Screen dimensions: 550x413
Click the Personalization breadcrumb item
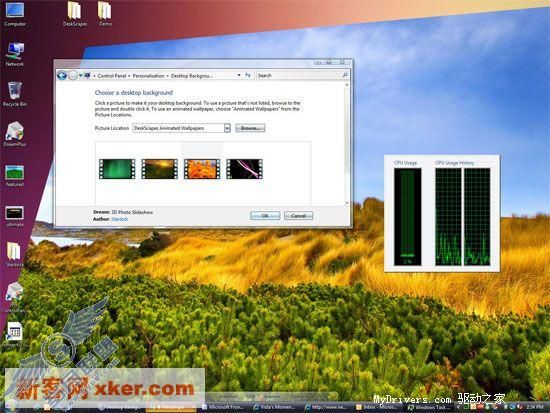tap(148, 76)
